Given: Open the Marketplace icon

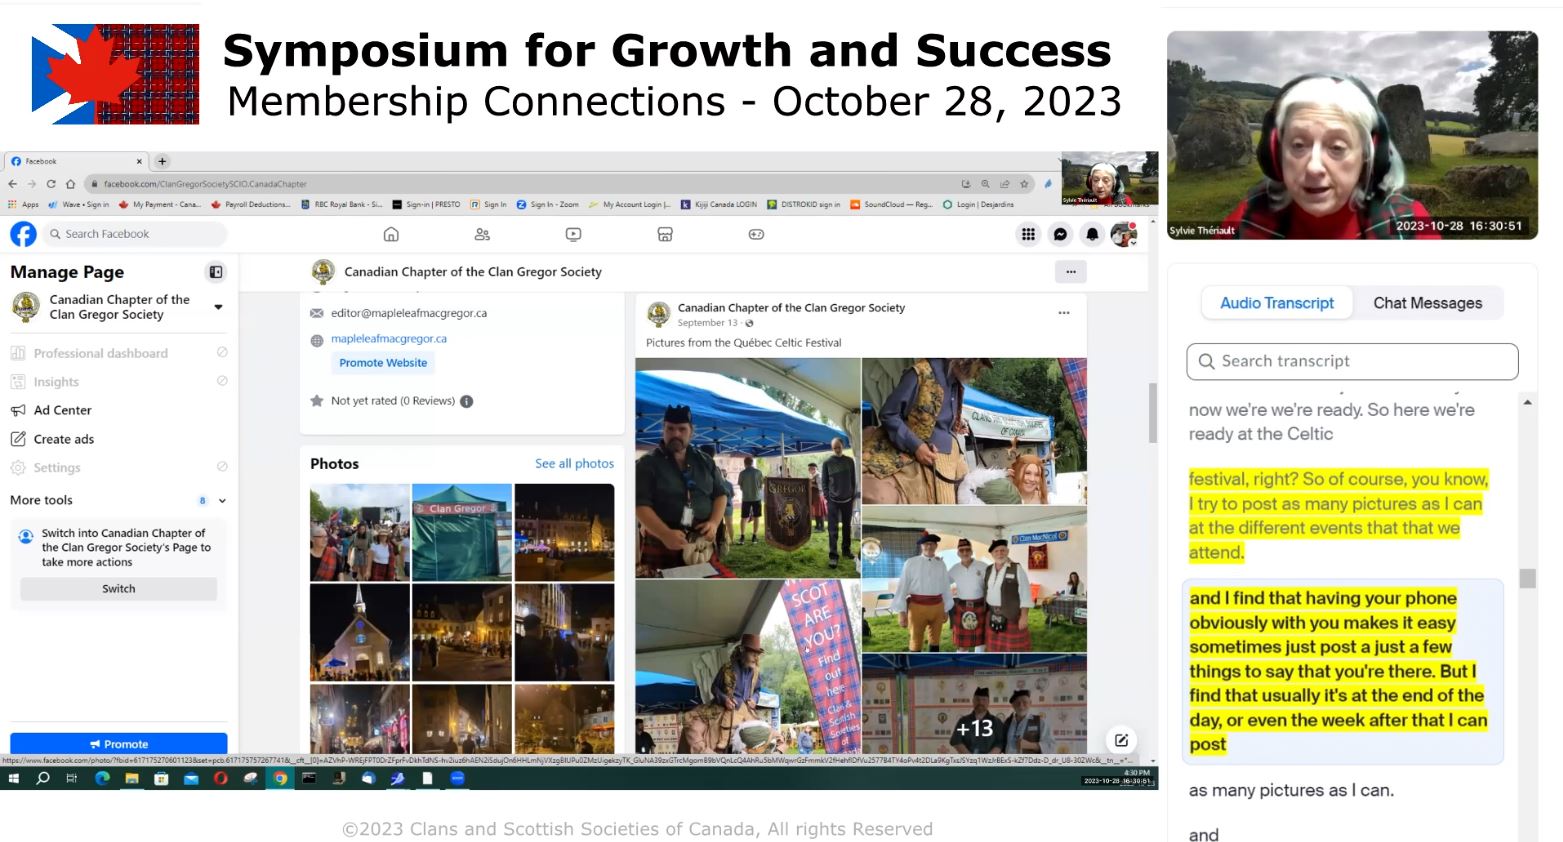Looking at the screenshot, I should pos(665,234).
